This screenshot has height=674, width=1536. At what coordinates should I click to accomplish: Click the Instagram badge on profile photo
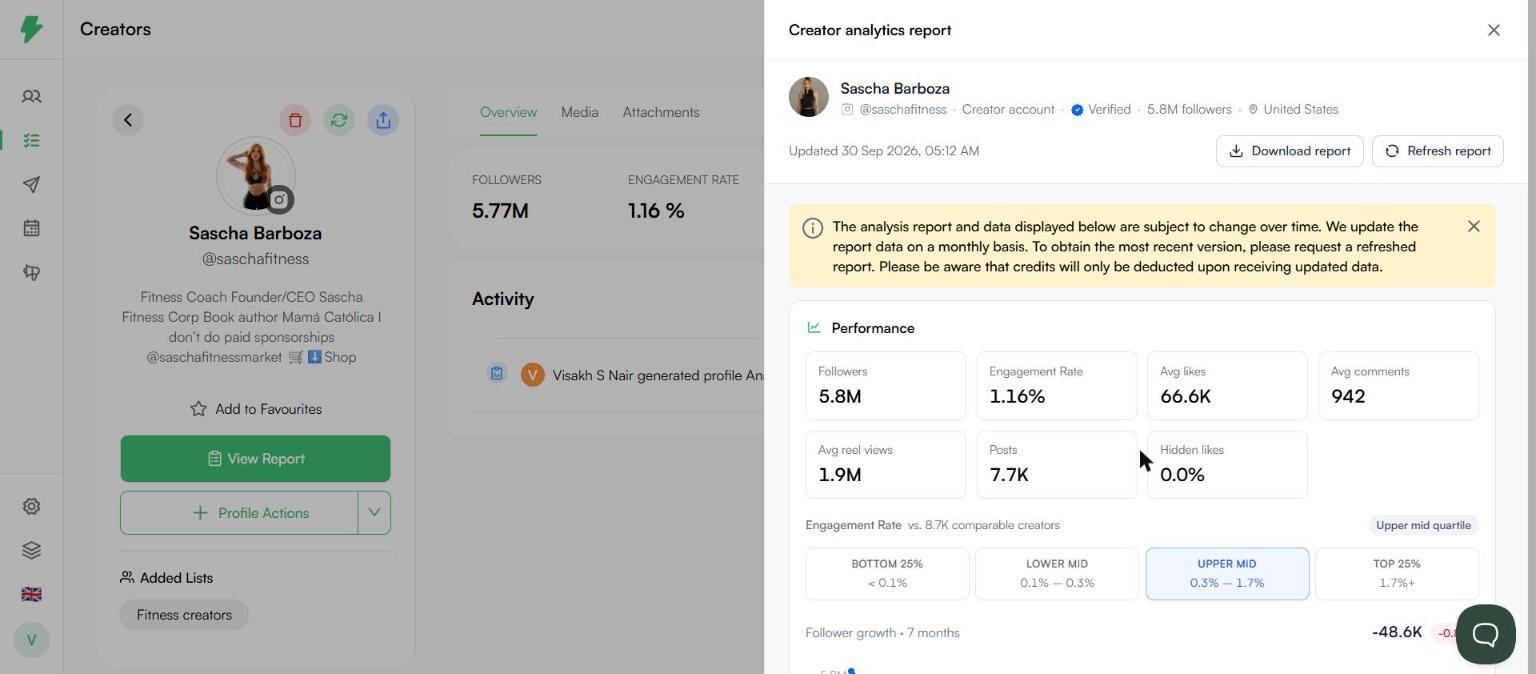(279, 200)
